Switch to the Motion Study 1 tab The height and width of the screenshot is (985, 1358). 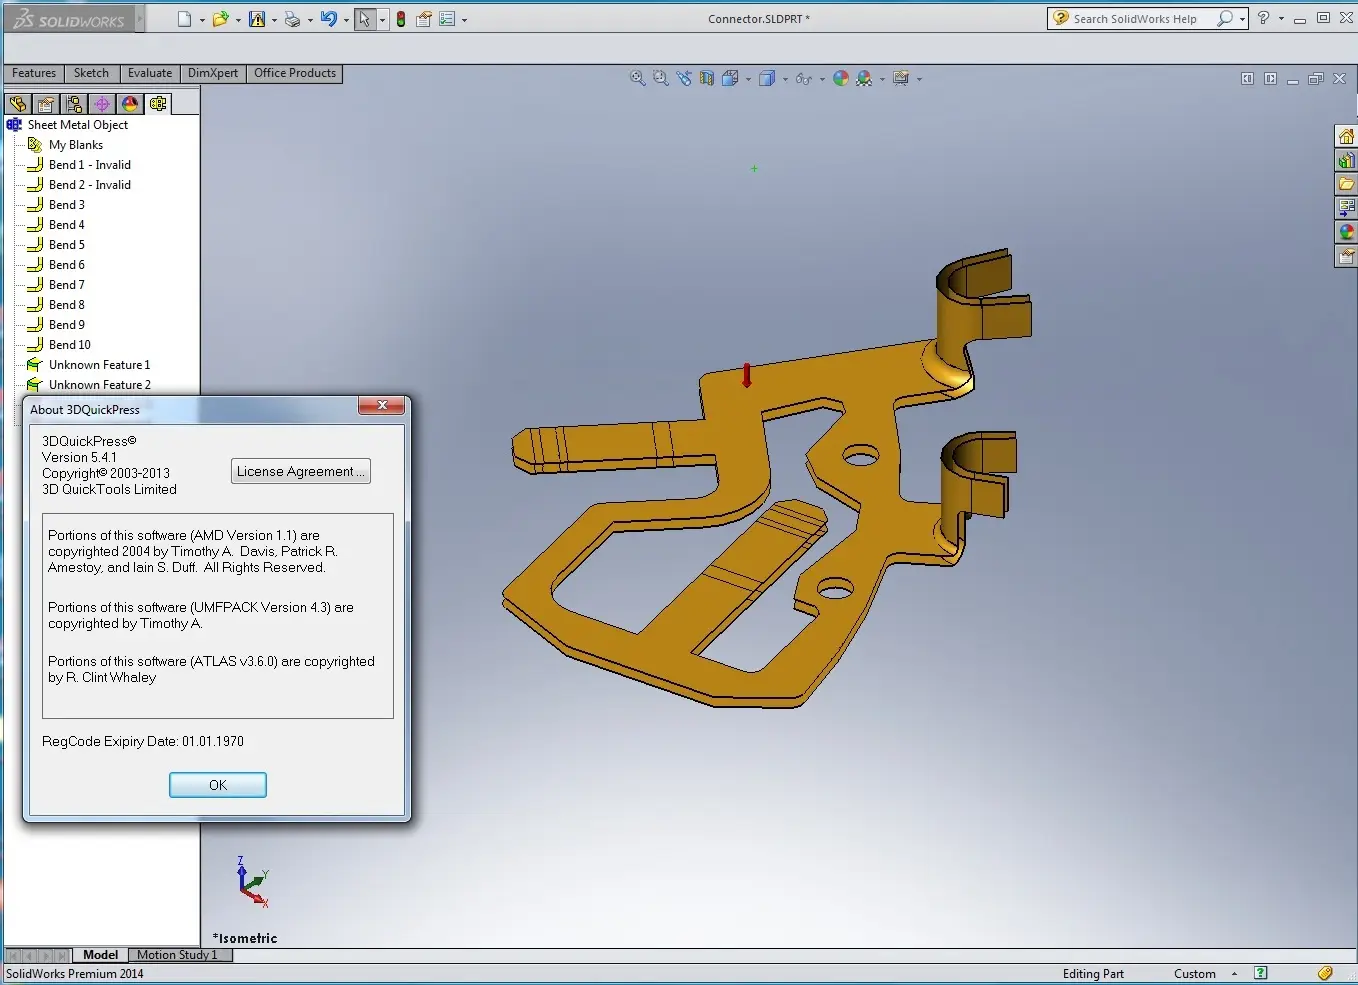coord(178,955)
